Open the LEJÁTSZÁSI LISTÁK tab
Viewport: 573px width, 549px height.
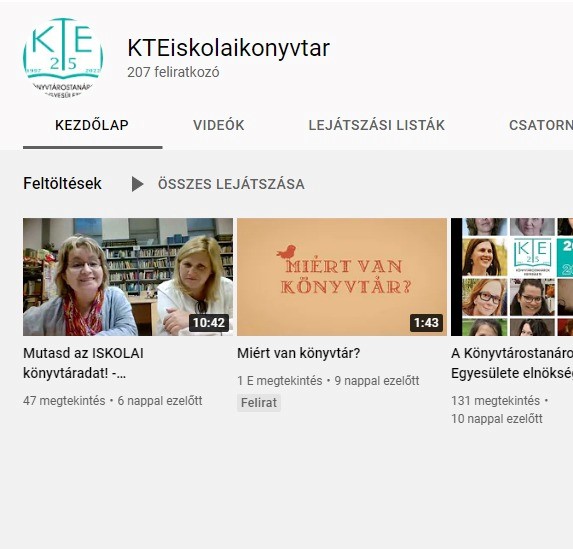pyautogui.click(x=376, y=125)
